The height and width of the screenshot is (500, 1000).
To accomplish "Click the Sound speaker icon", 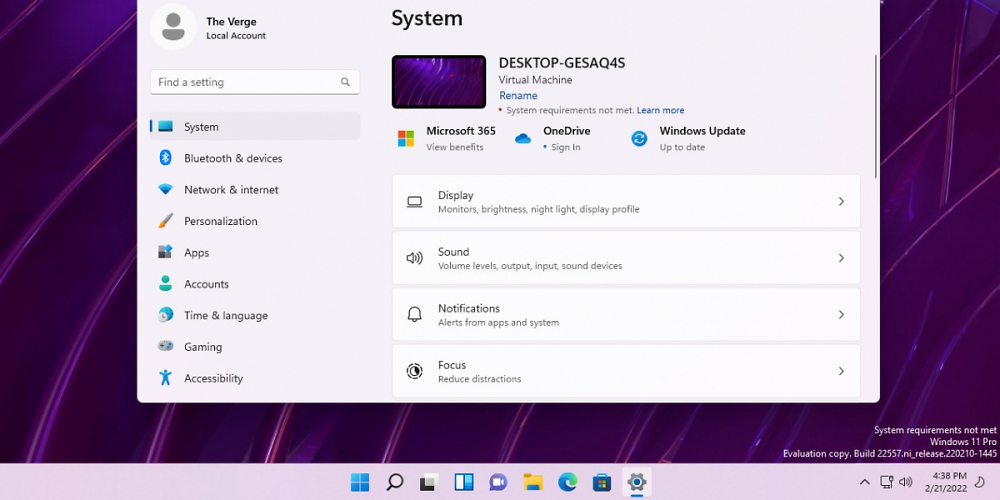I will click(415, 258).
